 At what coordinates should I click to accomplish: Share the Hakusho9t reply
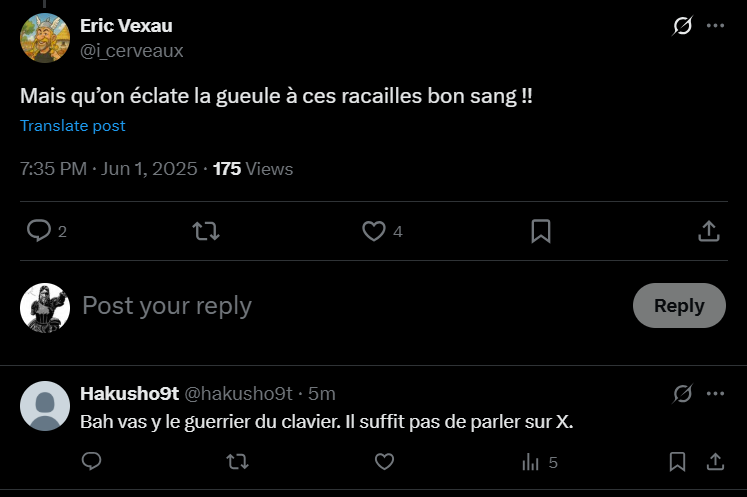click(715, 462)
